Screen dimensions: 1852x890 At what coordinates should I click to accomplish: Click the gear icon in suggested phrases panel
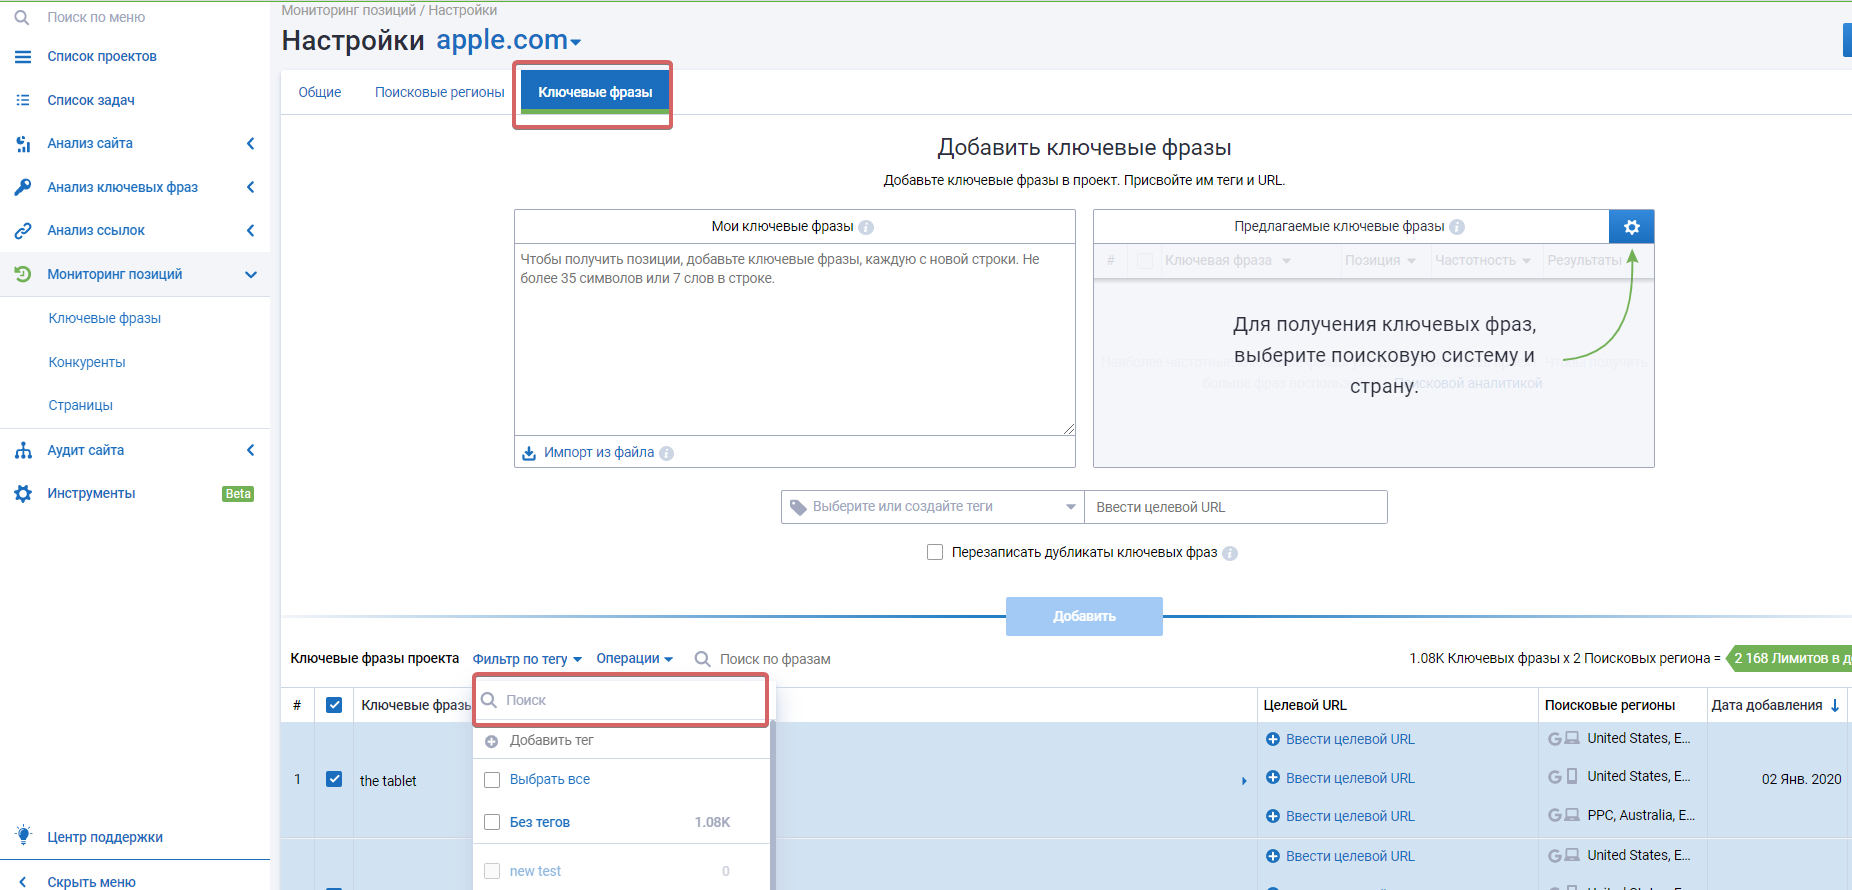(x=1631, y=227)
